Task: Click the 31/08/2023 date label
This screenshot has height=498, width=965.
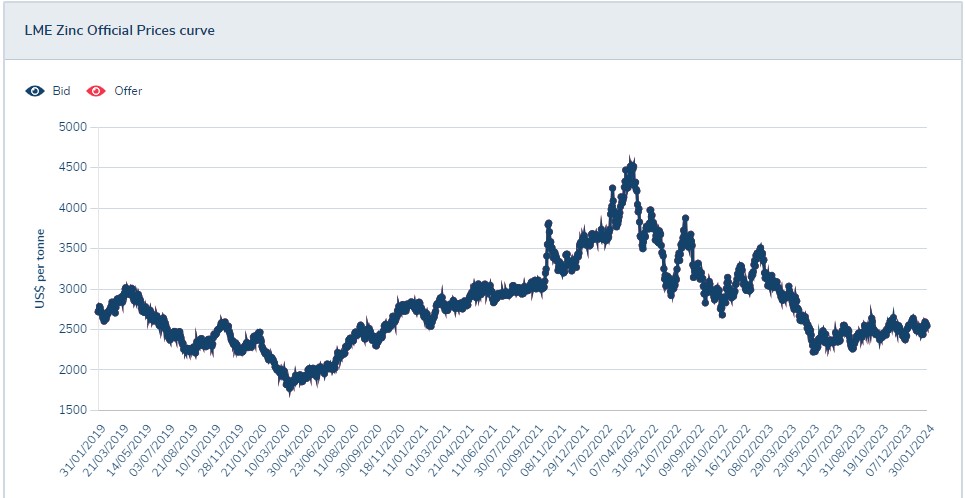Action: [843, 449]
